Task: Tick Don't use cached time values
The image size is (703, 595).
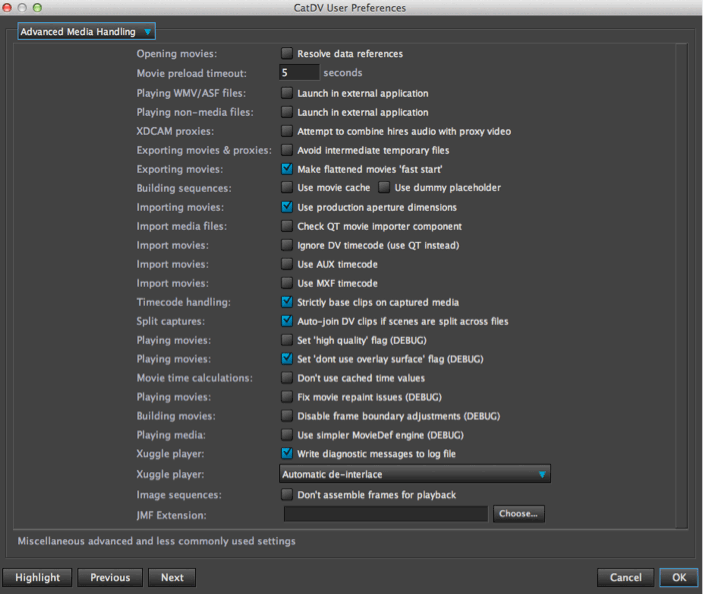Action: point(287,378)
